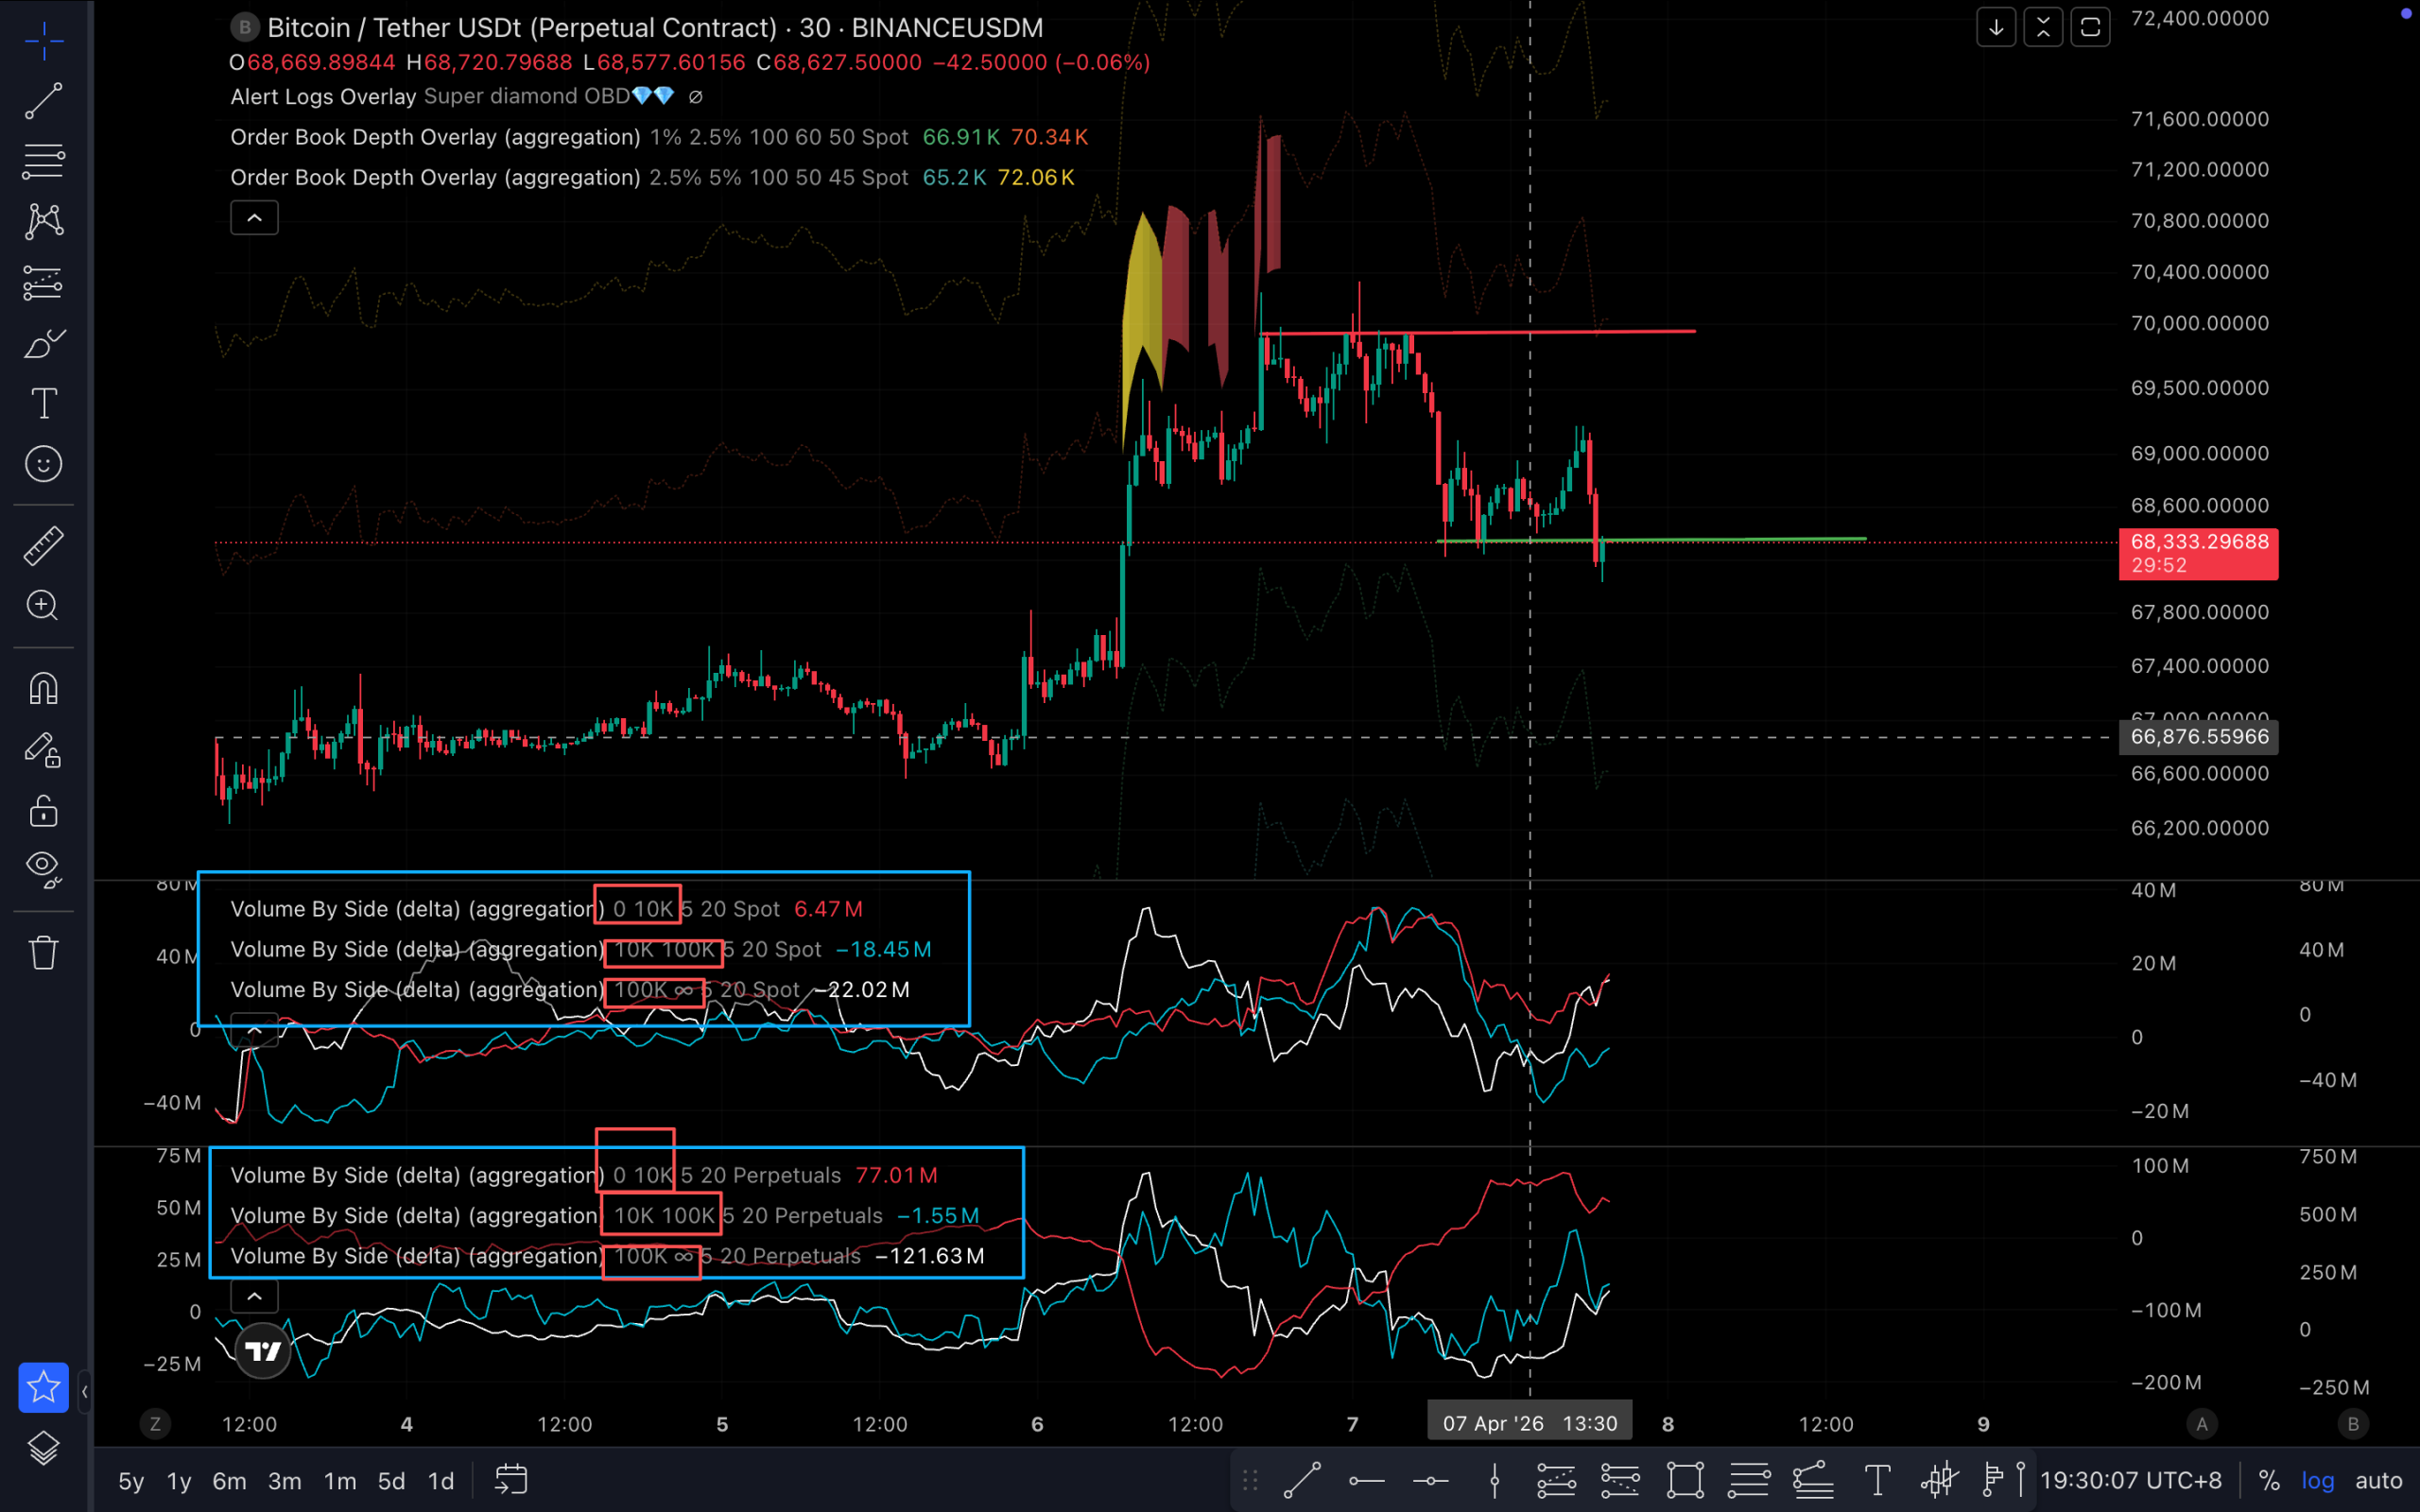Collapse the Perpetuals volume delta legend

click(254, 1297)
